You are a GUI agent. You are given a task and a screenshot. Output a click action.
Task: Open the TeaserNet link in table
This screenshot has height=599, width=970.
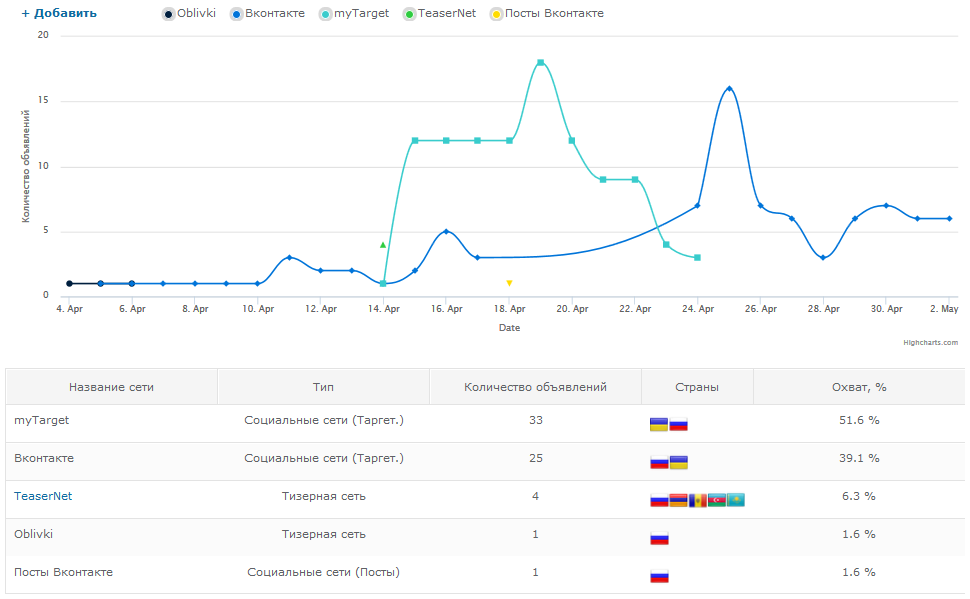click(x=43, y=496)
